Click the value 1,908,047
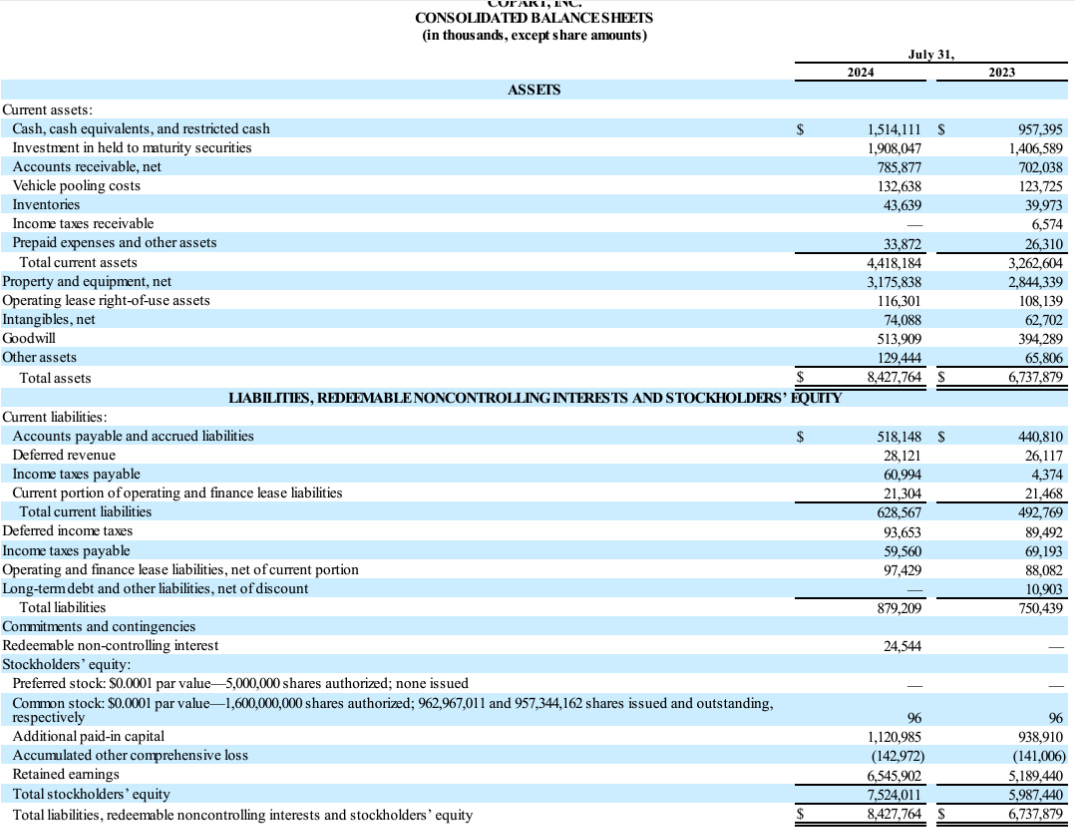This screenshot has width=1075, height=827. pos(894,148)
